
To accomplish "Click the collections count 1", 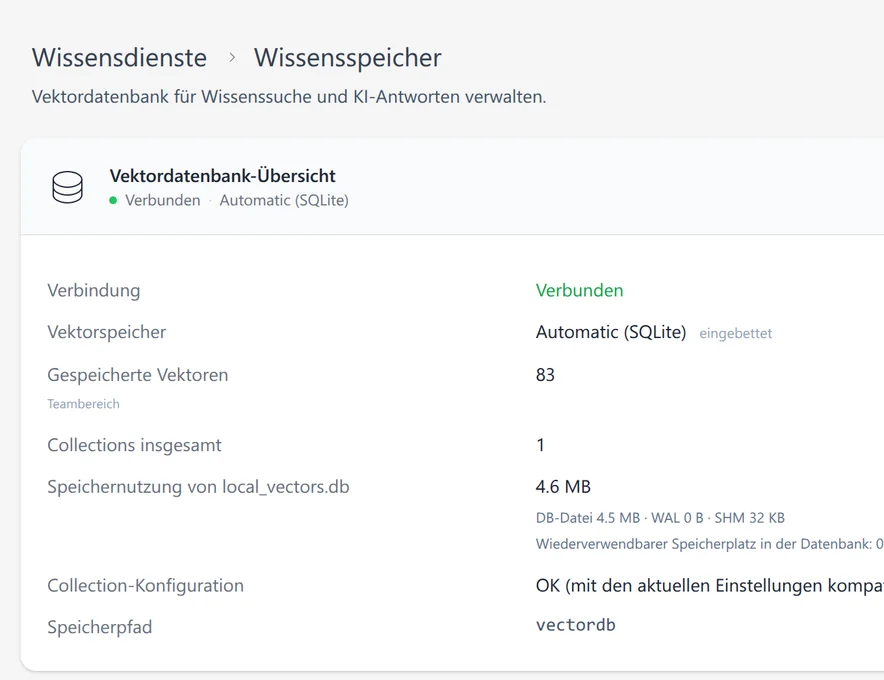I will [541, 445].
